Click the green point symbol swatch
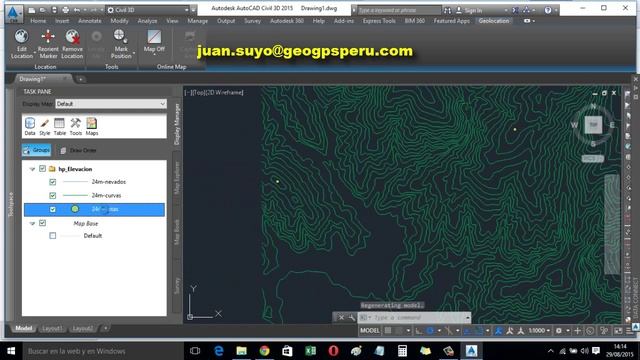Image resolution: width=640 pixels, height=360 pixels. (x=75, y=209)
